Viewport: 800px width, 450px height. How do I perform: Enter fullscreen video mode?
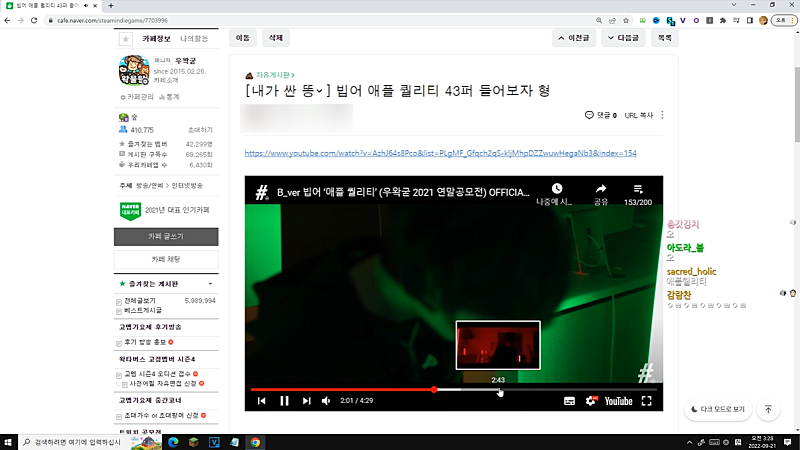tap(646, 401)
